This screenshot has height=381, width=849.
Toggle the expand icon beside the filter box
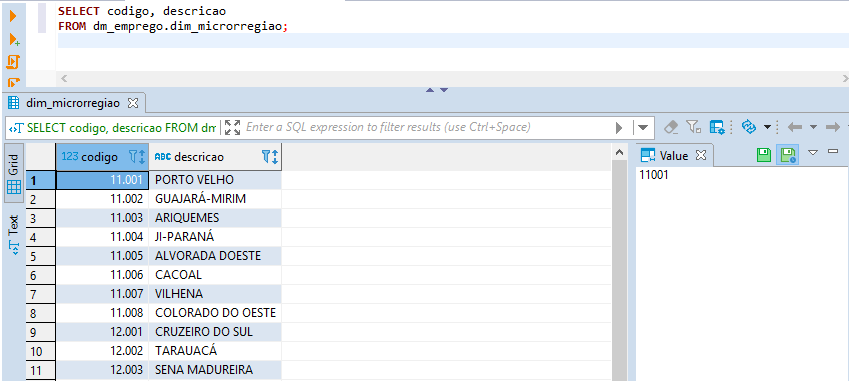[232, 128]
